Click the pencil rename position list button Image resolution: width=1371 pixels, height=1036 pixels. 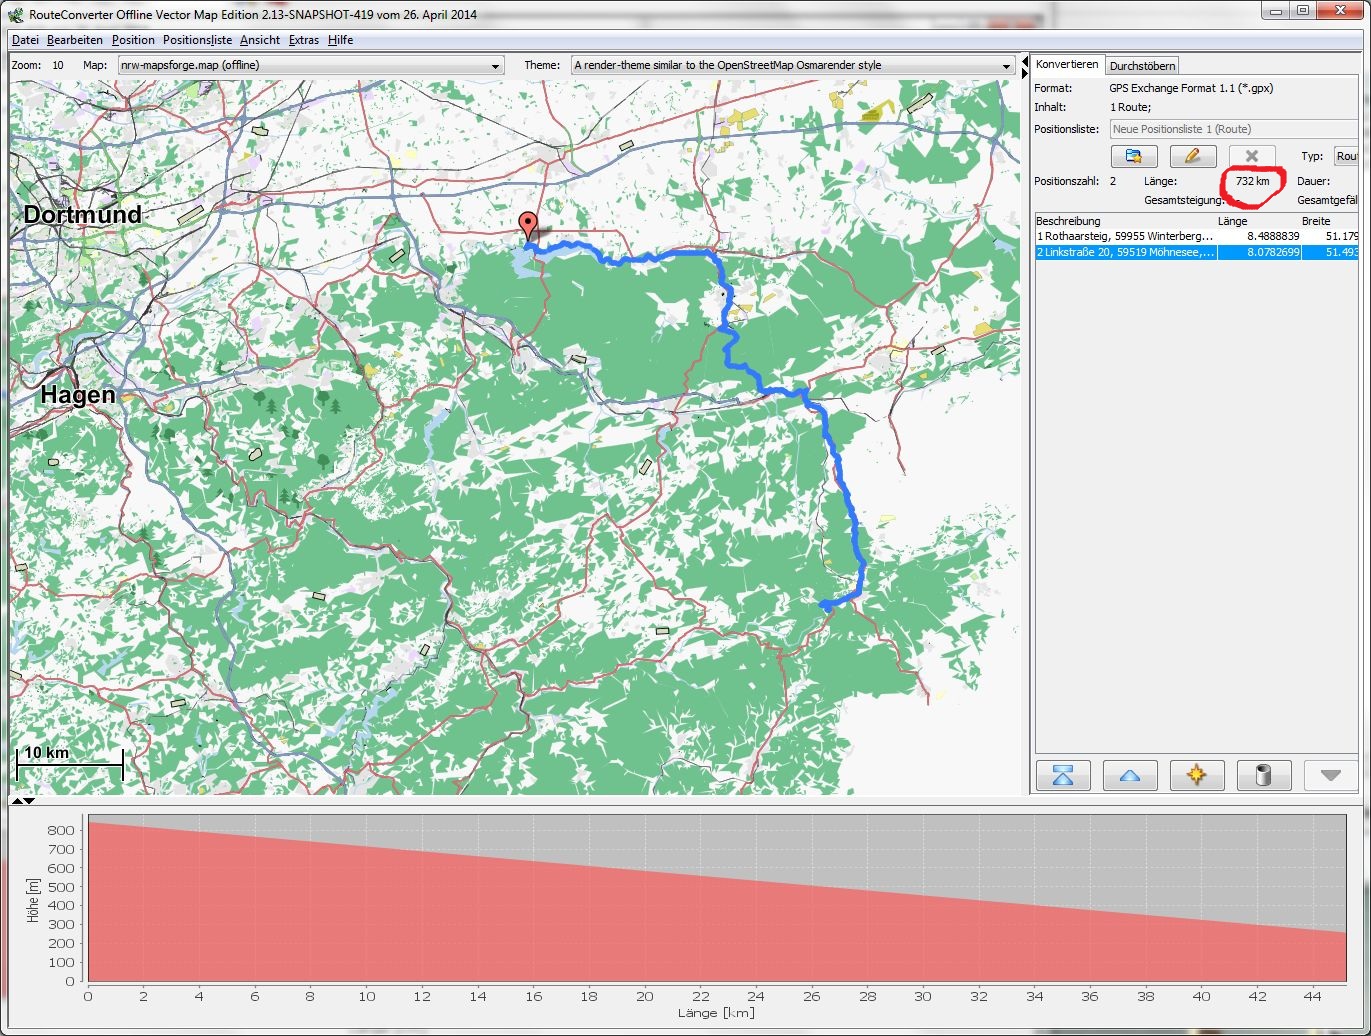[1193, 156]
